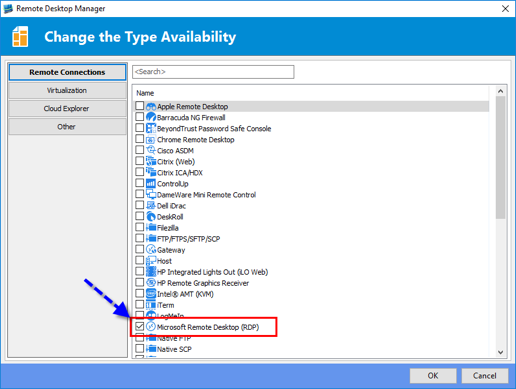Click the DeskRoll icon
516x389 pixels.
[151, 217]
